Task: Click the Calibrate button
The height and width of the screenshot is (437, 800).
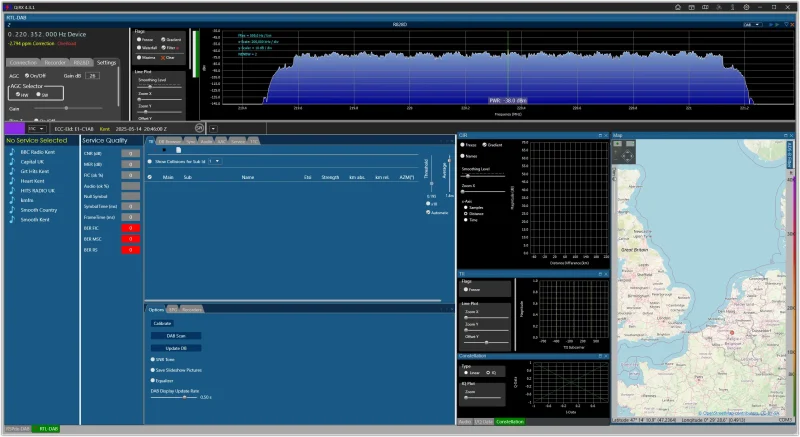Action: tap(162, 324)
